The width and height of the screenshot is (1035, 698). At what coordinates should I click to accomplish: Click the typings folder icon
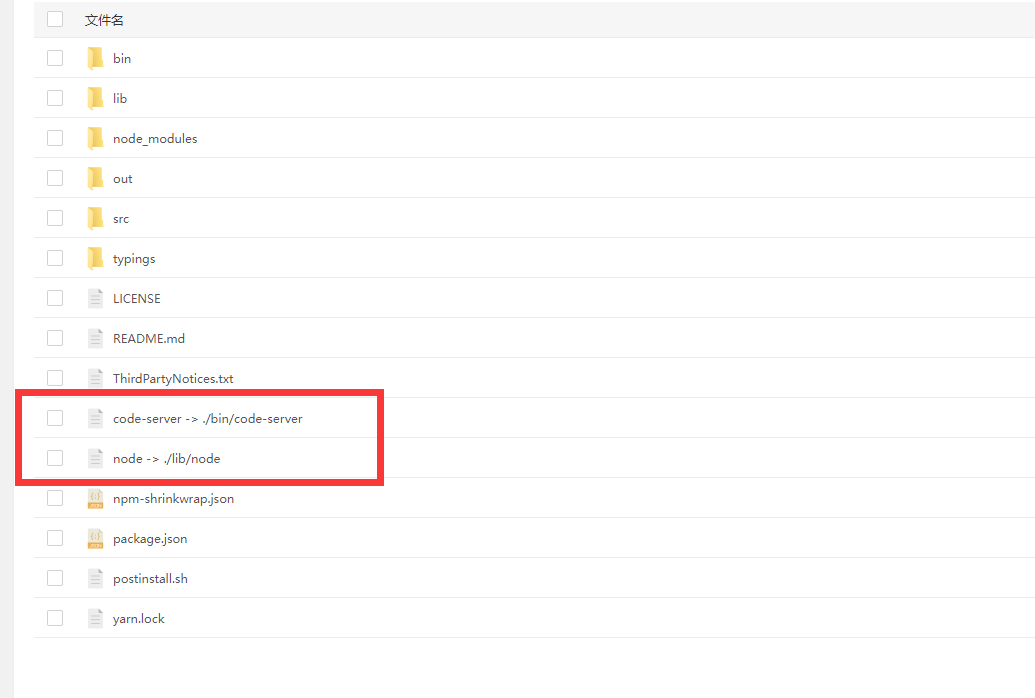95,258
